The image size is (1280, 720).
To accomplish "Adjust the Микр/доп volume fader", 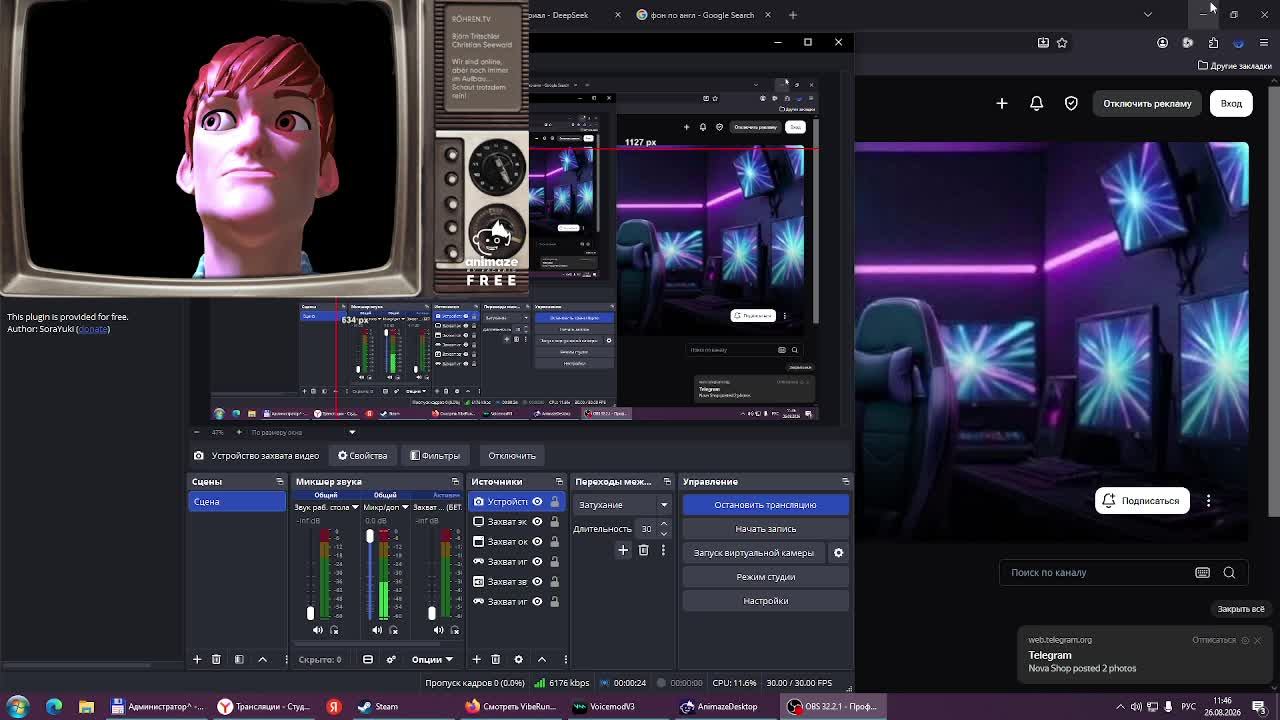I will pos(370,537).
